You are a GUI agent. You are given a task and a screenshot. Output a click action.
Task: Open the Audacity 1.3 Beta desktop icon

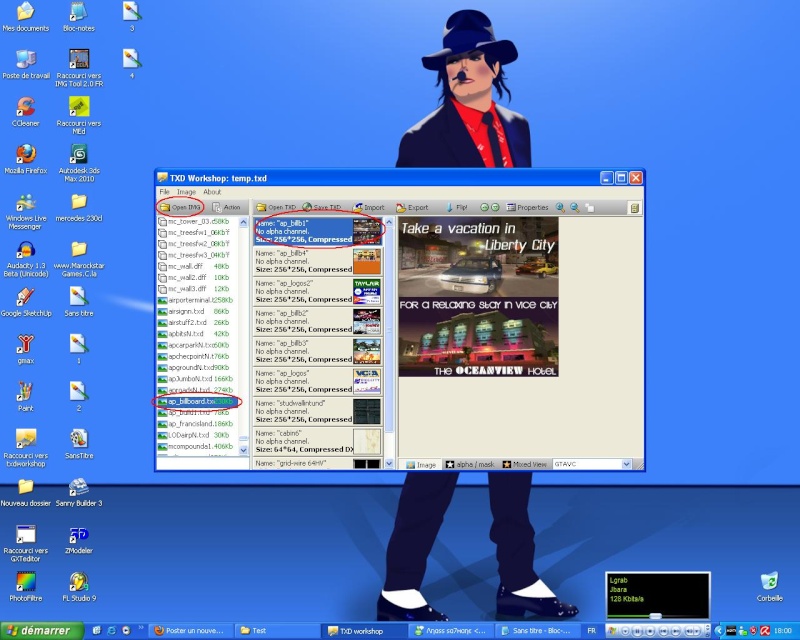26,258
